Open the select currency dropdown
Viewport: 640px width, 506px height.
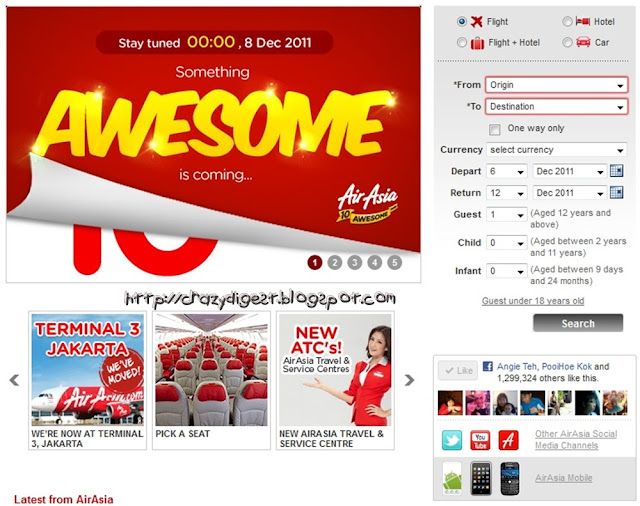556,150
